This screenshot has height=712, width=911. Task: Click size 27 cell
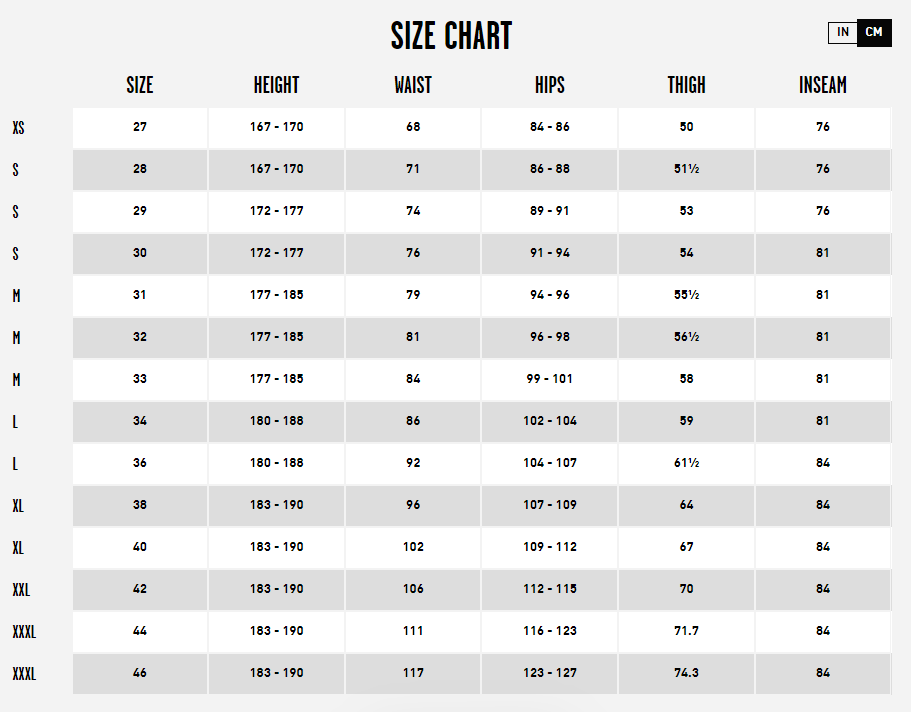click(x=140, y=127)
